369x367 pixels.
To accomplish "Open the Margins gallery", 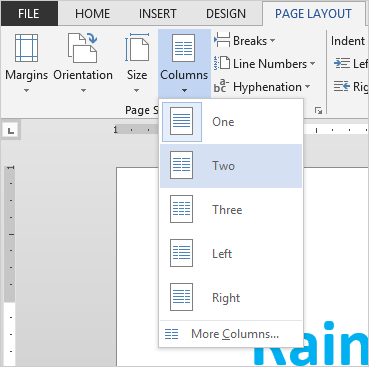I will (26, 63).
